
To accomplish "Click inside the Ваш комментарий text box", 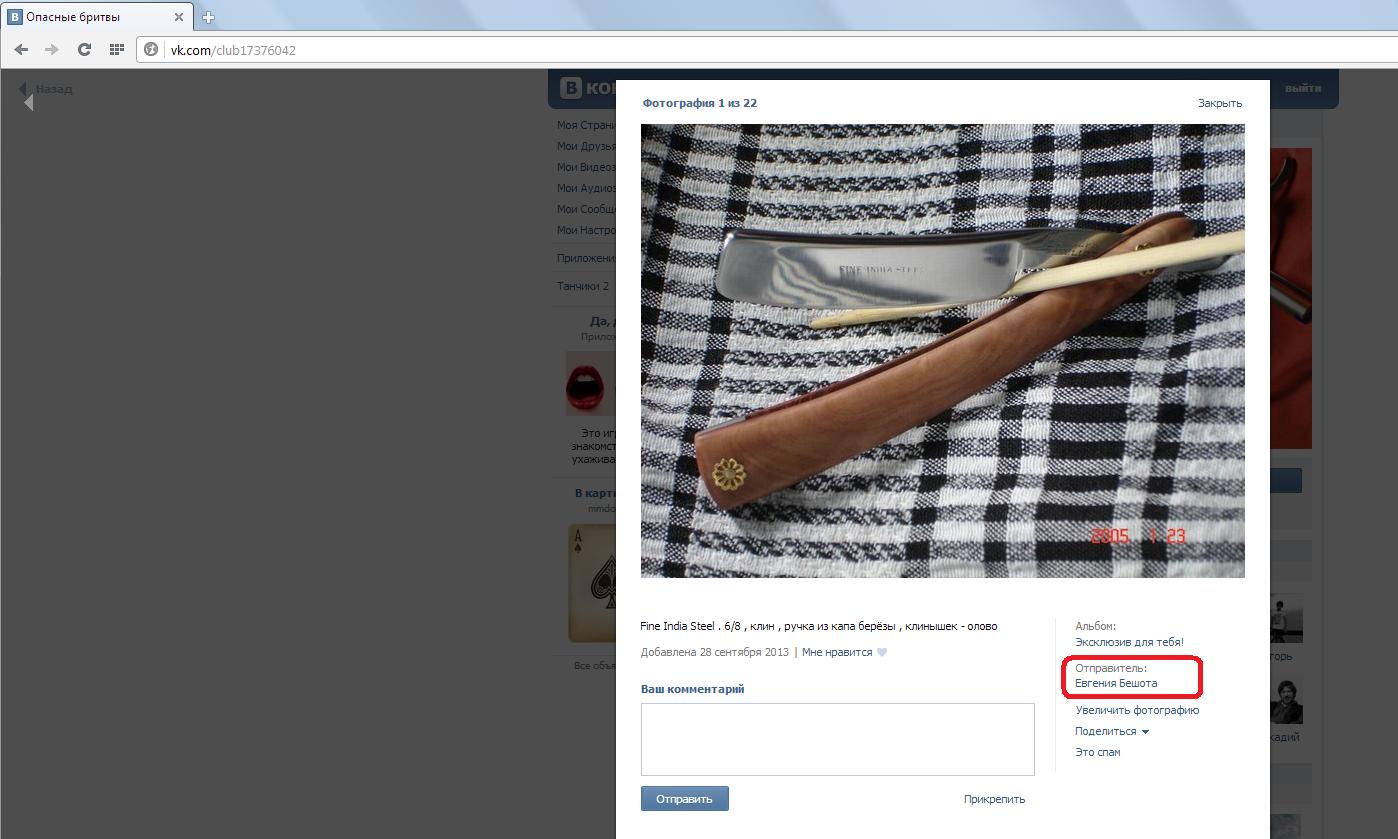I will (x=837, y=739).
